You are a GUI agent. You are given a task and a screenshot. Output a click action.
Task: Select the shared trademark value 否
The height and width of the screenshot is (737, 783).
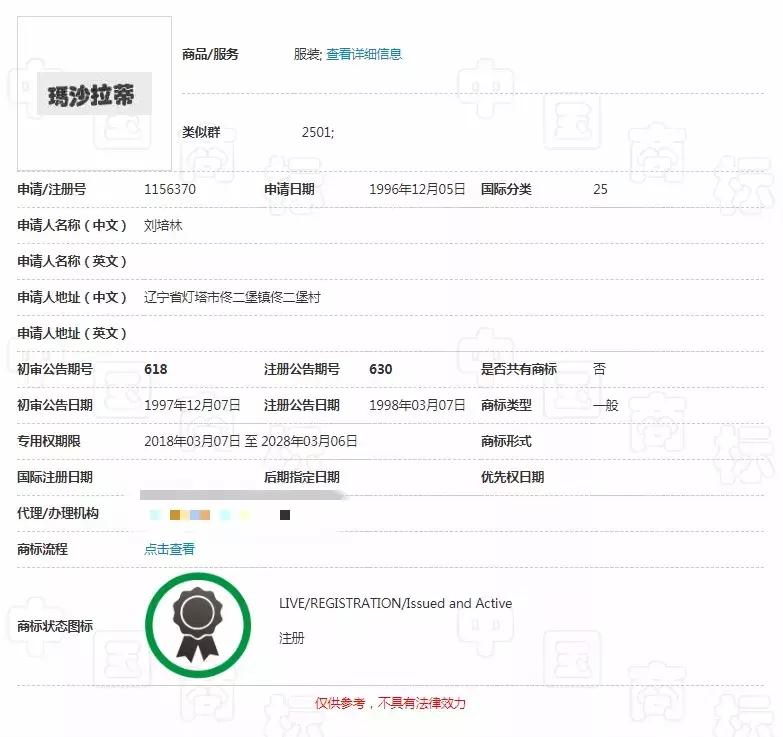click(600, 369)
